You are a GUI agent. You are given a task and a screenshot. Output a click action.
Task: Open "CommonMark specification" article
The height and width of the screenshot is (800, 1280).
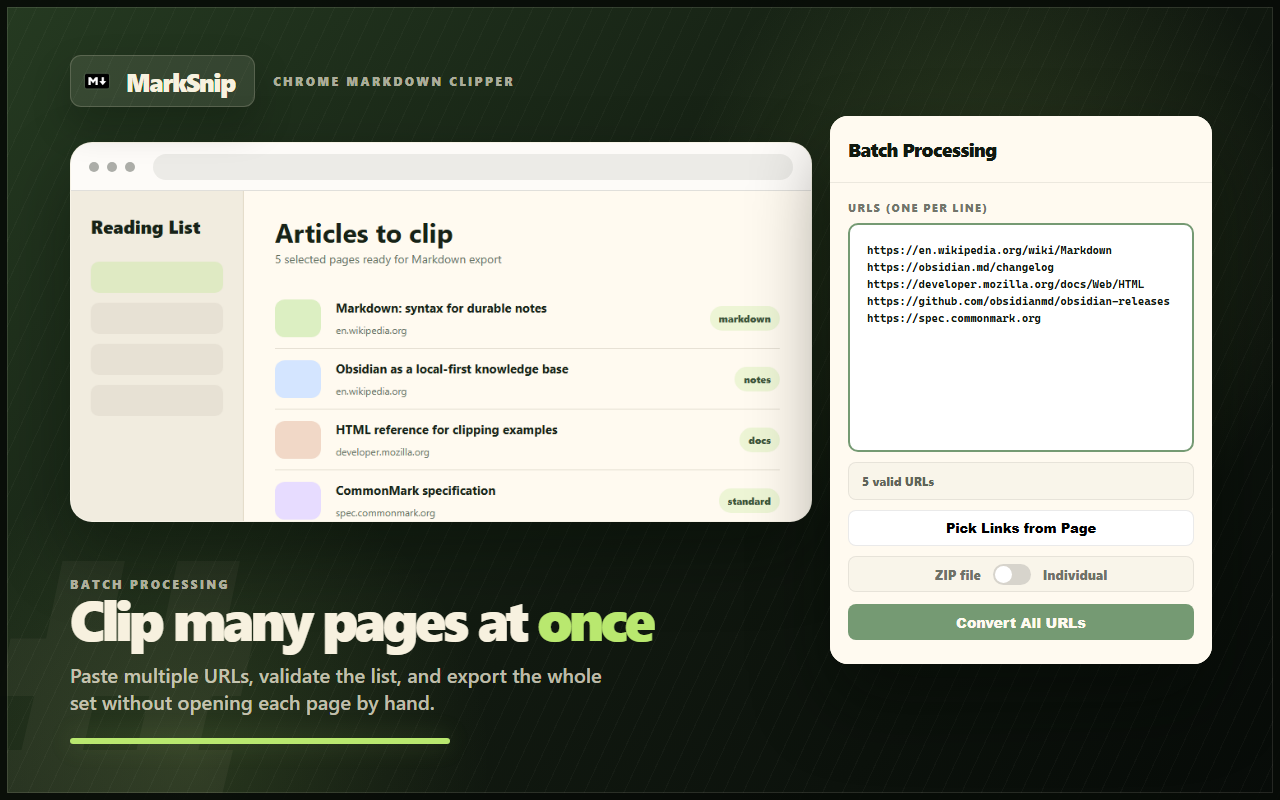click(416, 491)
